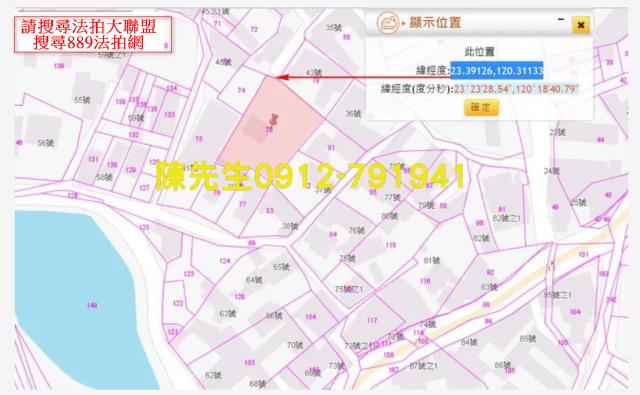Click address label 38號

tap(289, 226)
